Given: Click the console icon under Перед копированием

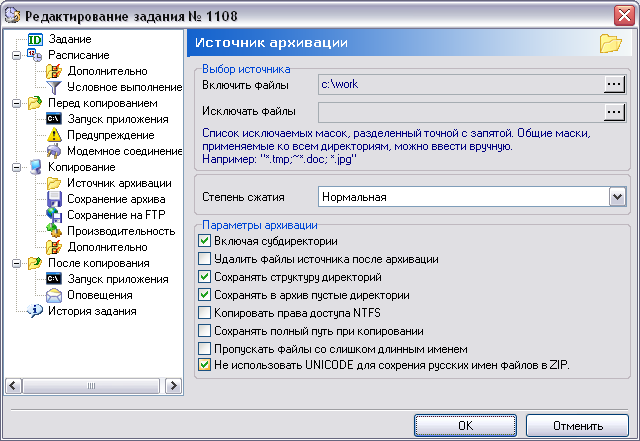Looking at the screenshot, I should coord(54,119).
